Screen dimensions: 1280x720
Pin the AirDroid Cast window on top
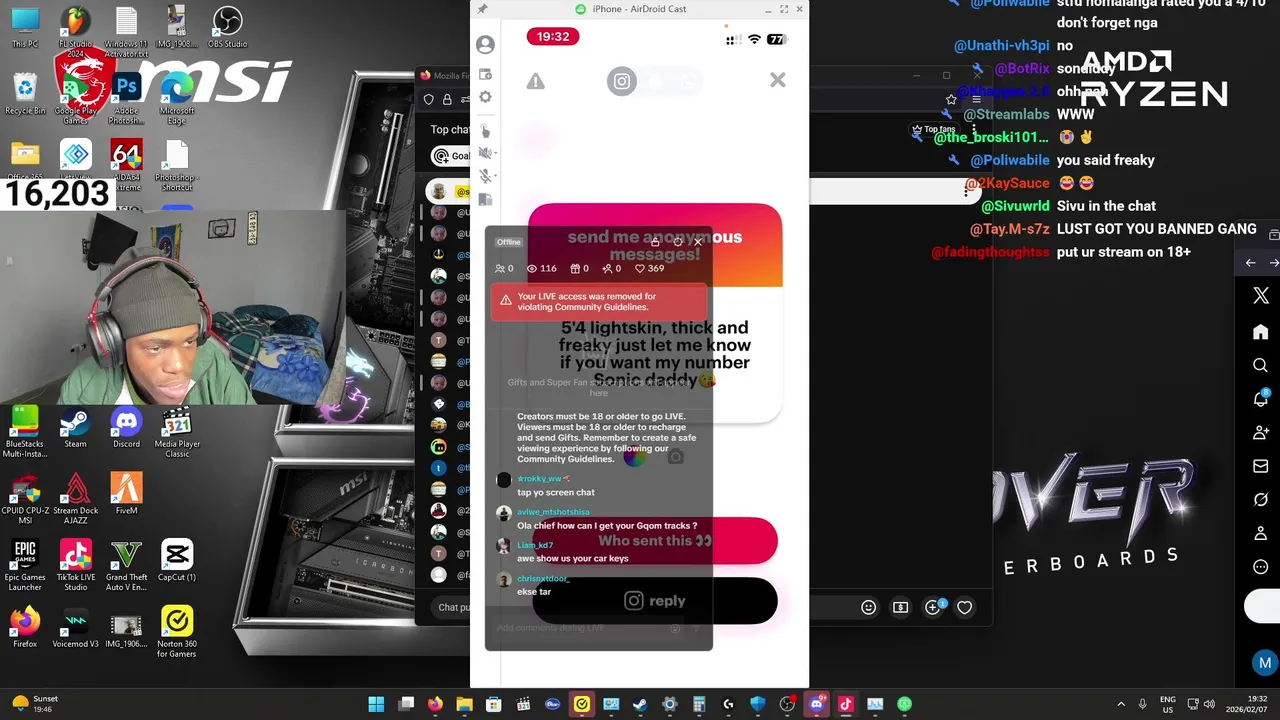pyautogui.click(x=482, y=9)
